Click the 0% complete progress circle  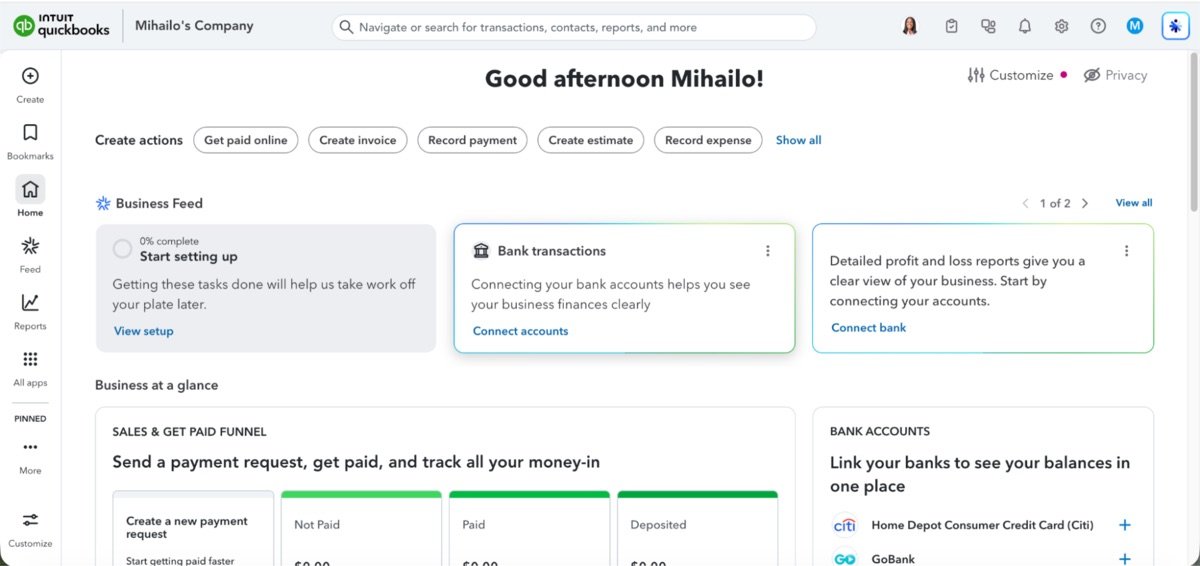click(x=122, y=249)
